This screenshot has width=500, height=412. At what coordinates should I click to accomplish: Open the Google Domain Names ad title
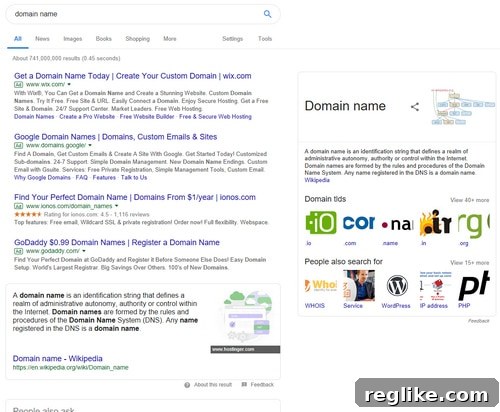click(116, 137)
